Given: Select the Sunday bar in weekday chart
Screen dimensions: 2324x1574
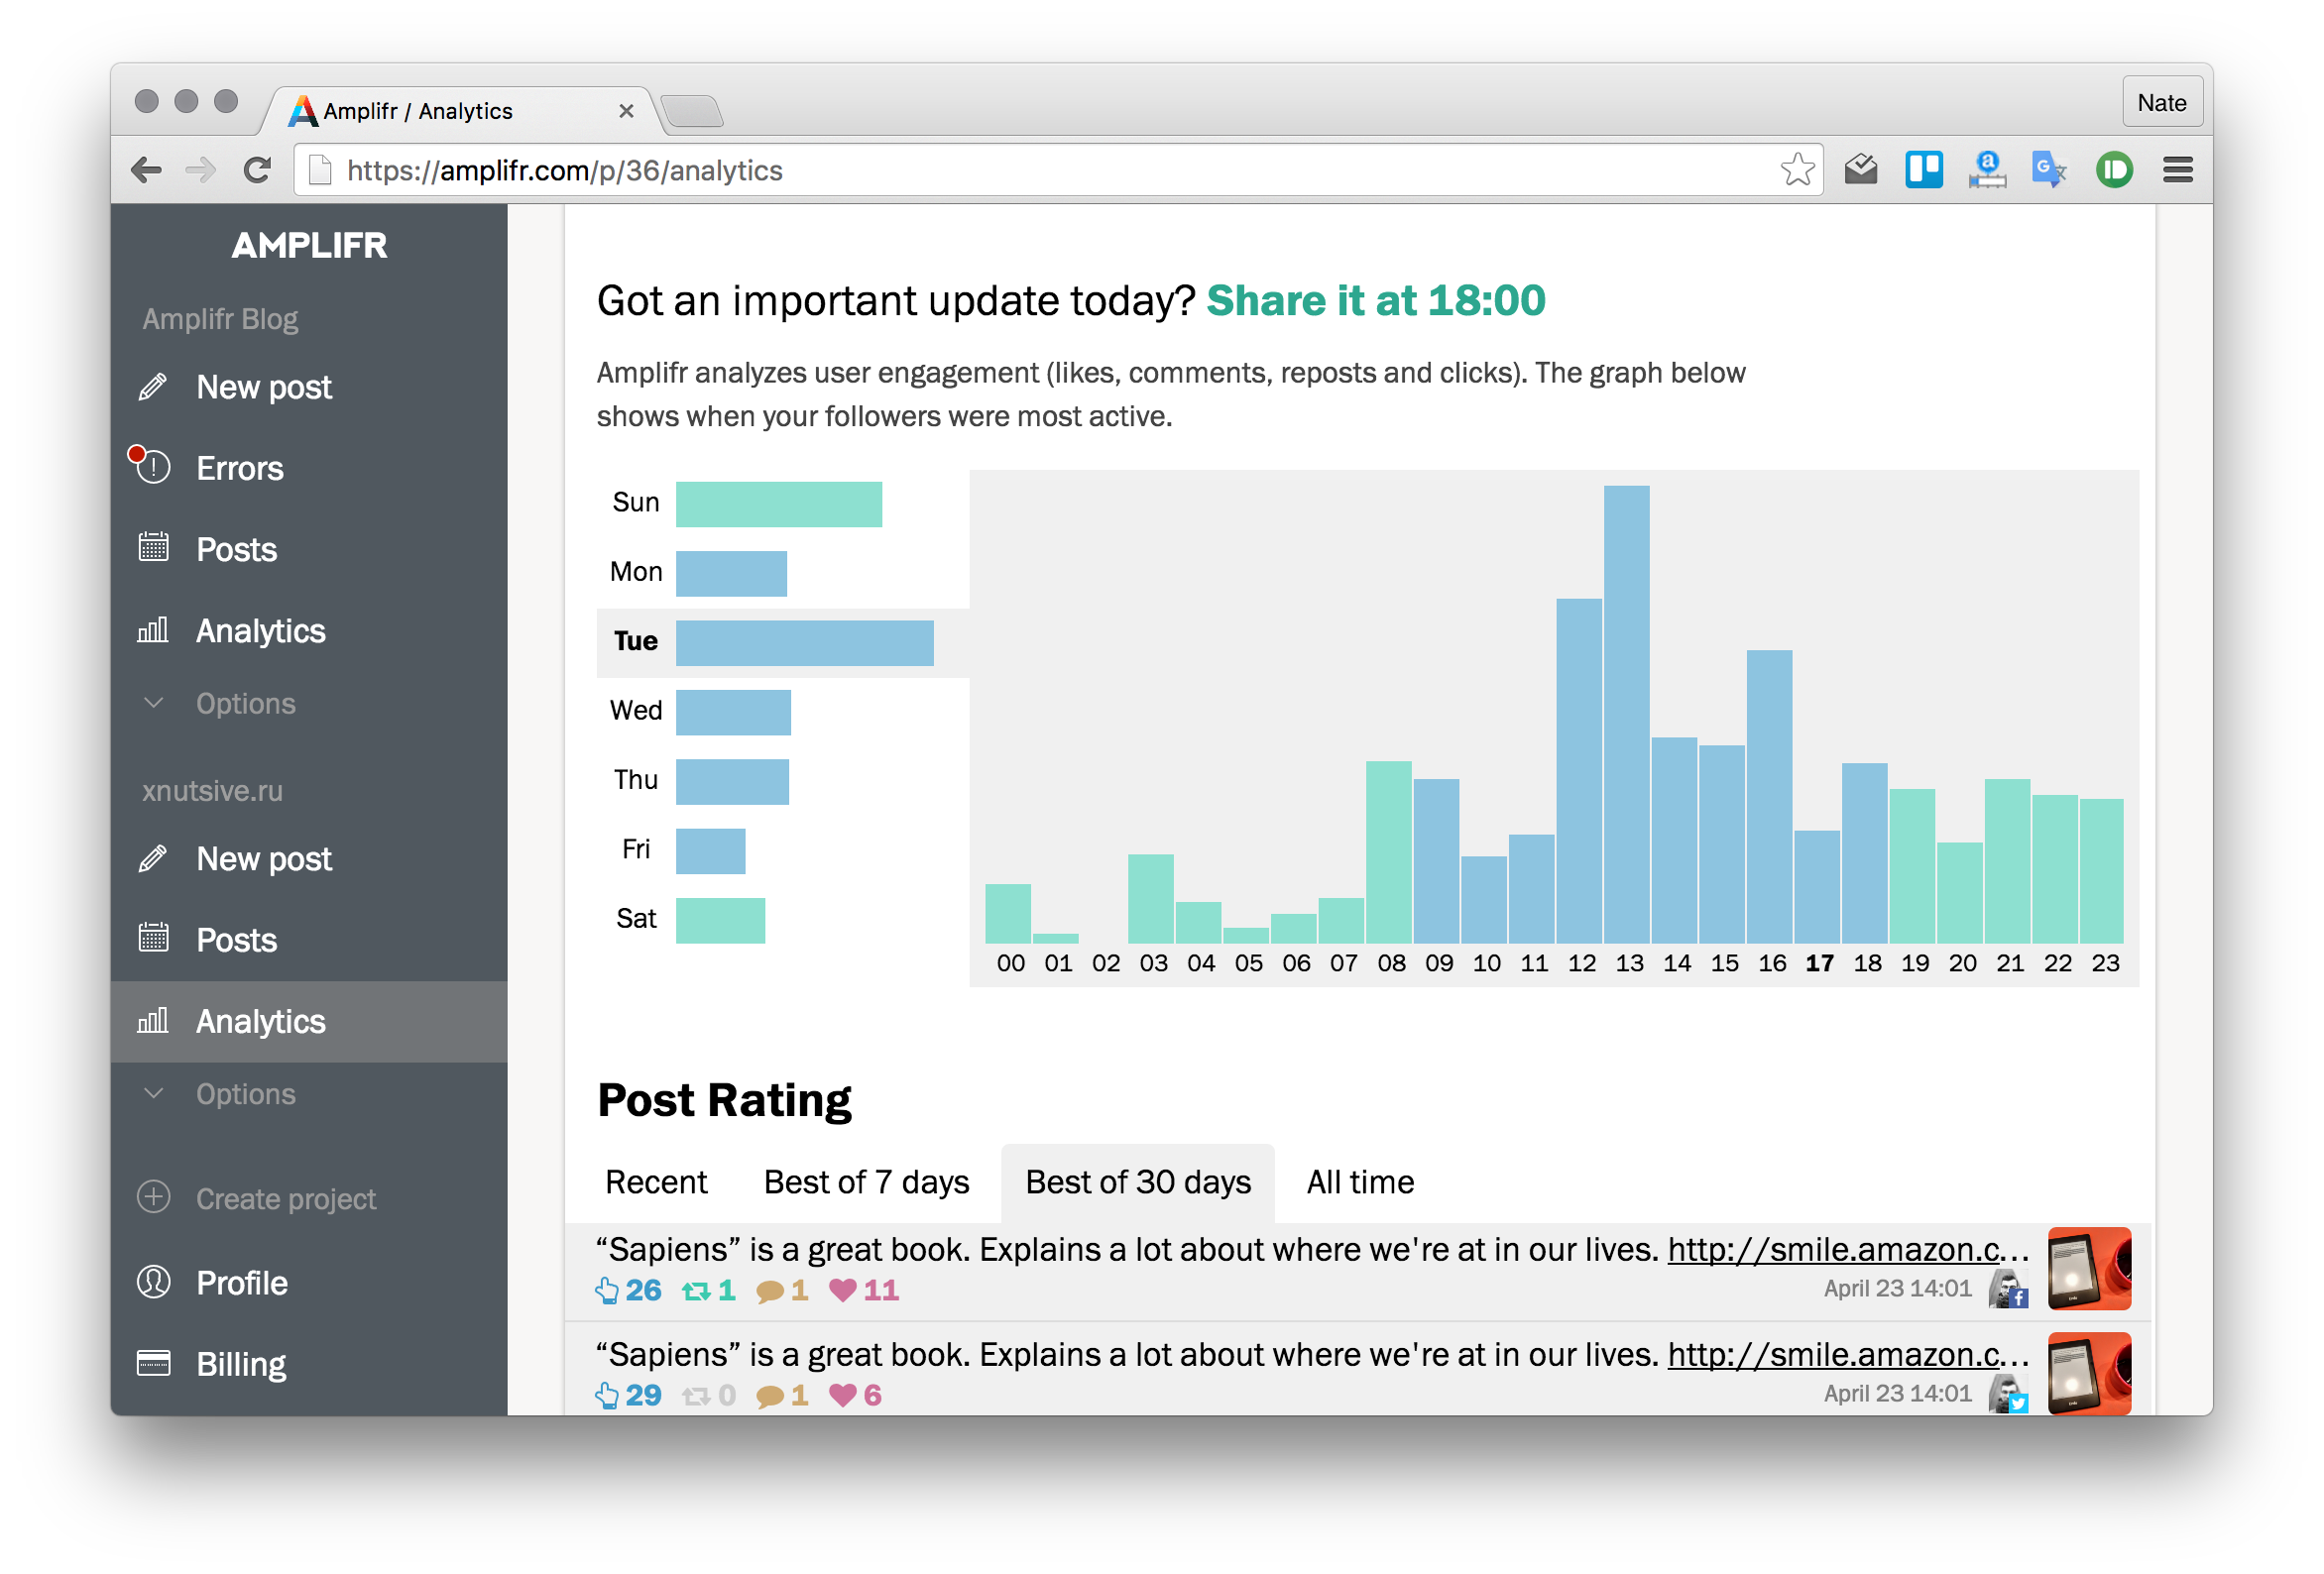Looking at the screenshot, I should pos(778,504).
